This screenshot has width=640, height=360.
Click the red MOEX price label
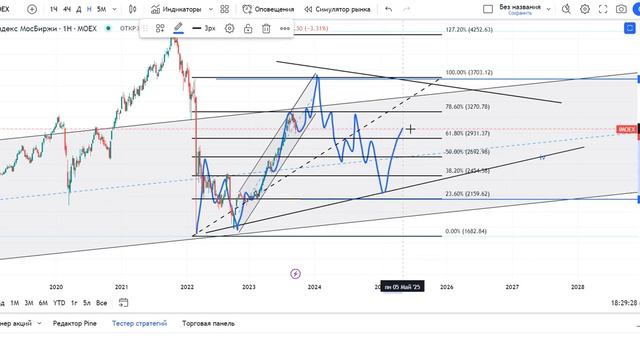point(627,129)
